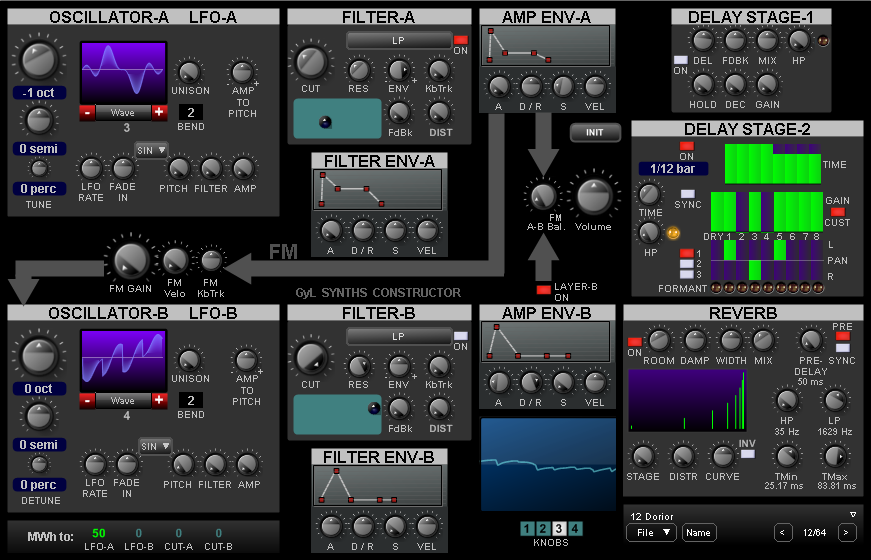Viewport: 871px width, 560px height.
Task: Toggle the LAYER-B ON switch
Action: pyautogui.click(x=544, y=290)
